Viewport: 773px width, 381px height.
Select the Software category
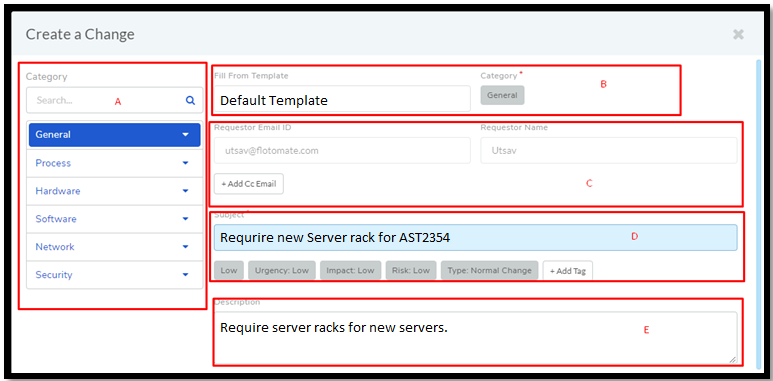tap(114, 219)
